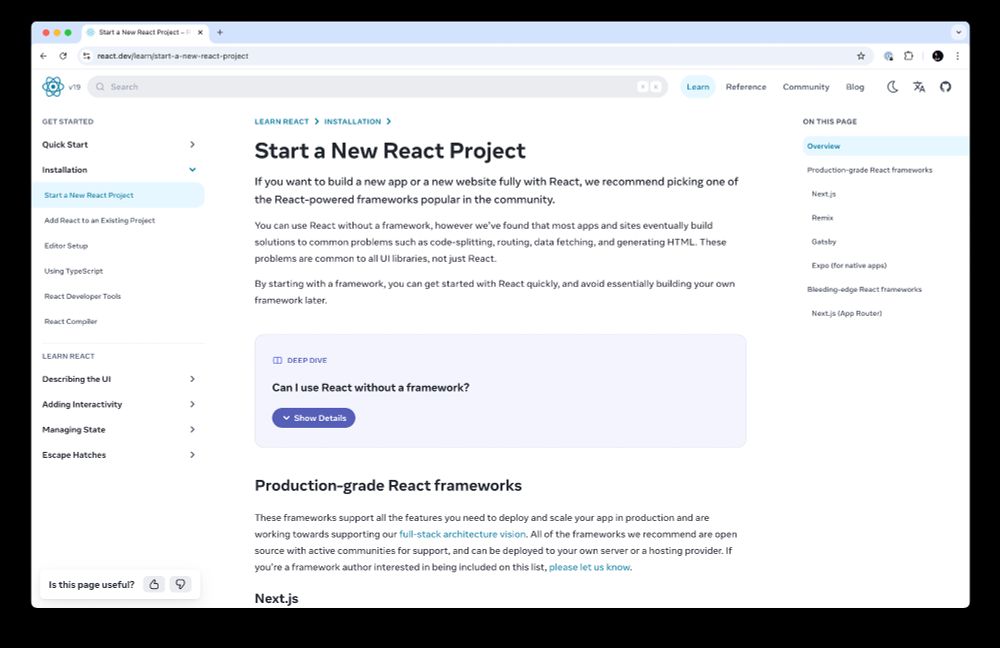The width and height of the screenshot is (1000, 648).
Task: Jump to Production-grade React frameworks outline entry
Action: (869, 170)
